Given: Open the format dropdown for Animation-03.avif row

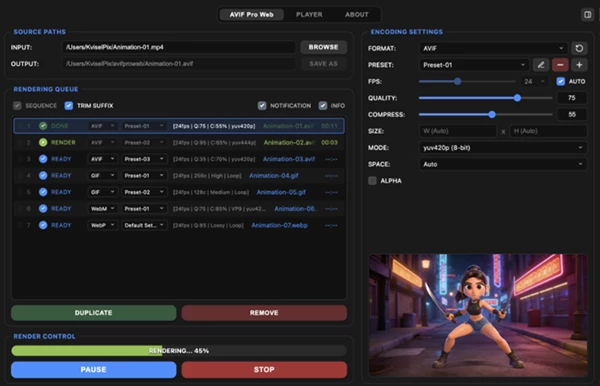Looking at the screenshot, I should [x=103, y=159].
